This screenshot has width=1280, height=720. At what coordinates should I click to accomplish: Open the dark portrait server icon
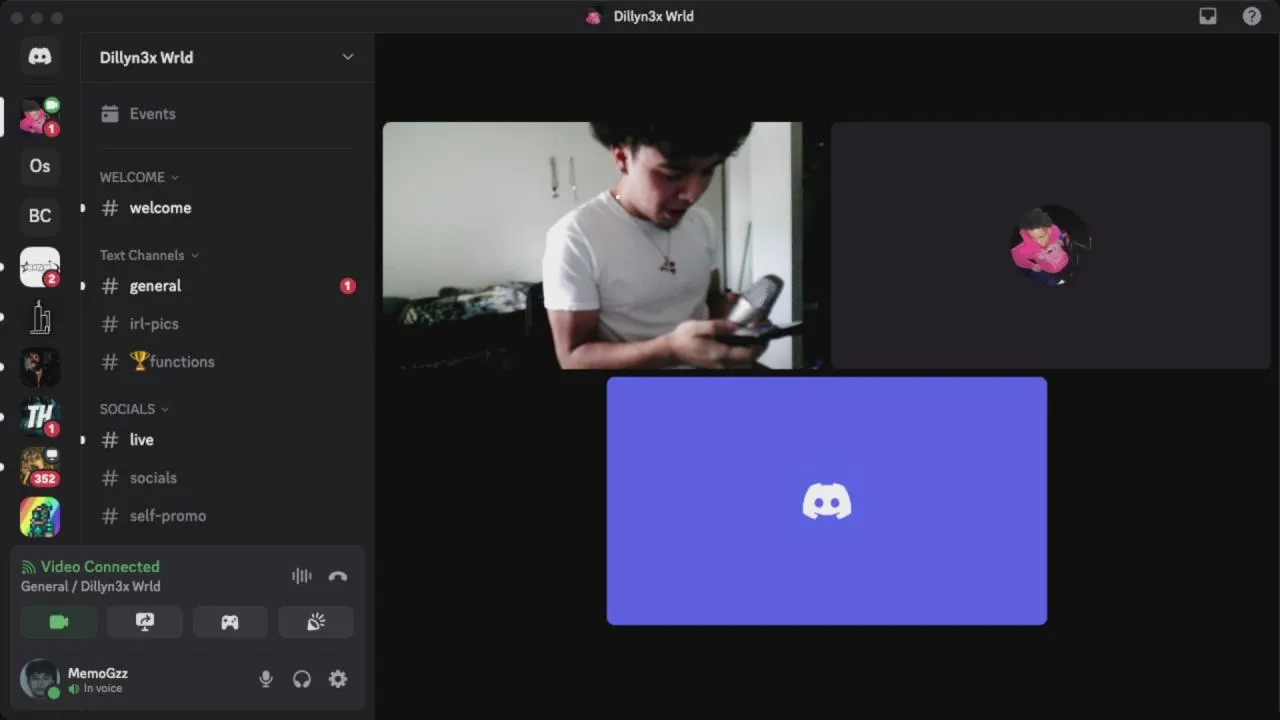40,367
